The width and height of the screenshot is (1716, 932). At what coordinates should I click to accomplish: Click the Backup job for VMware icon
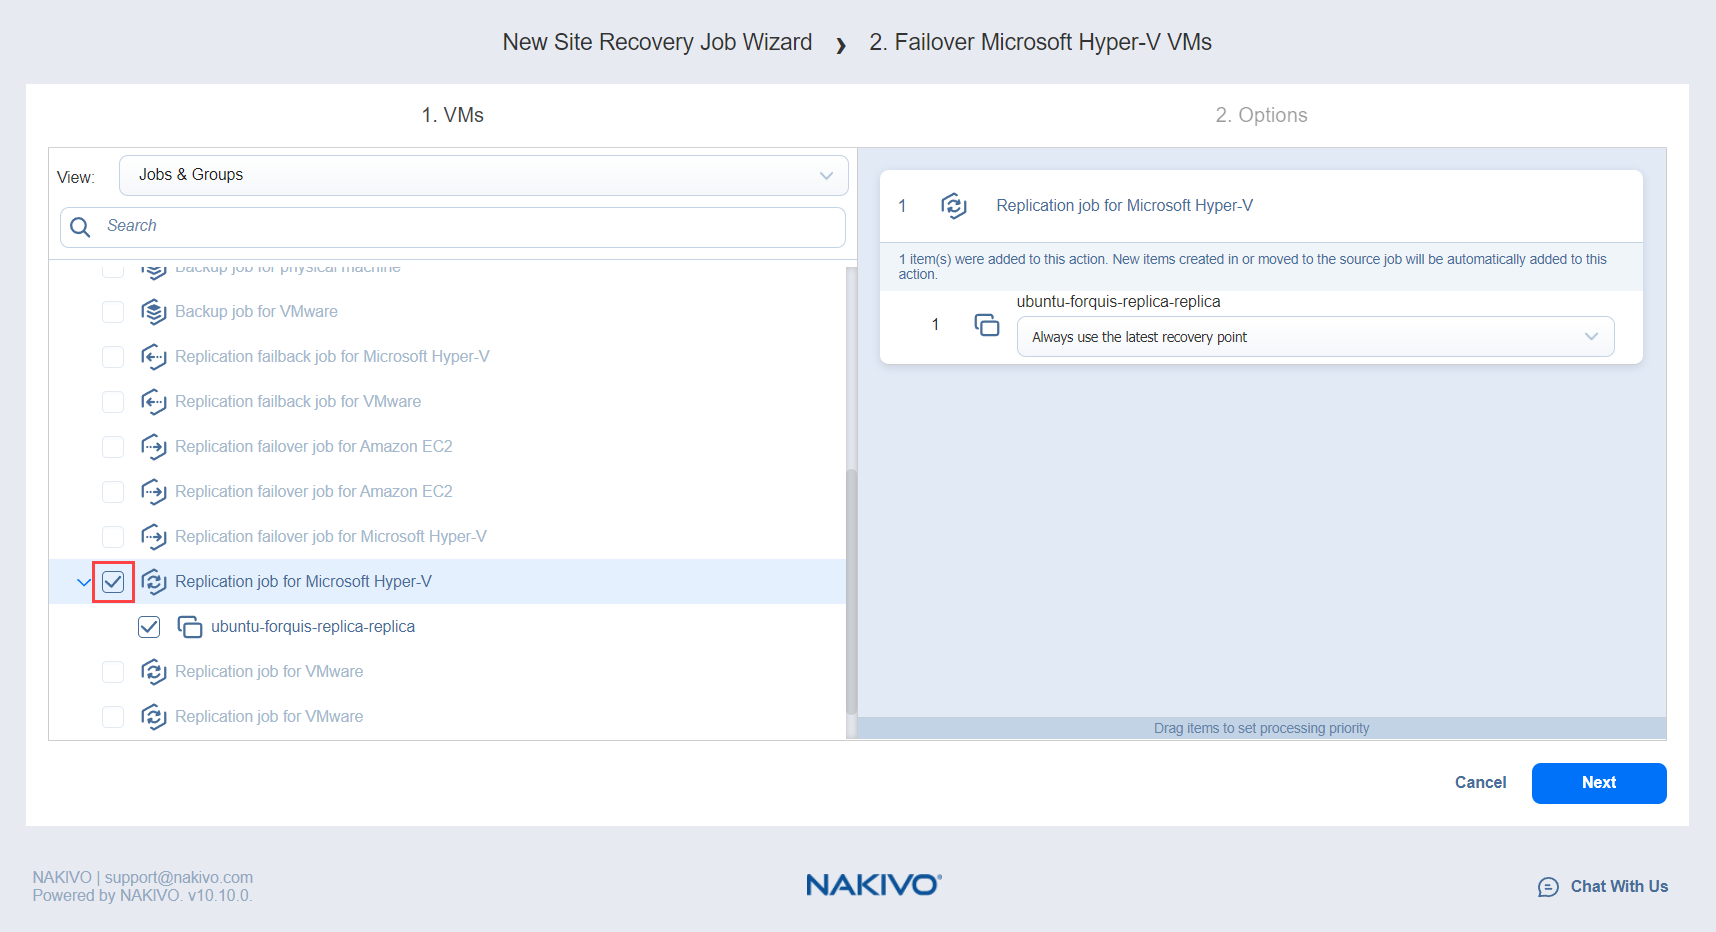pyautogui.click(x=153, y=312)
